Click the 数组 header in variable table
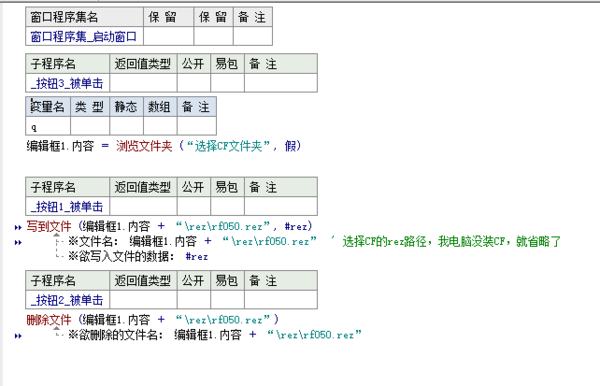Viewport: 600px width, 386px height. pos(160,107)
